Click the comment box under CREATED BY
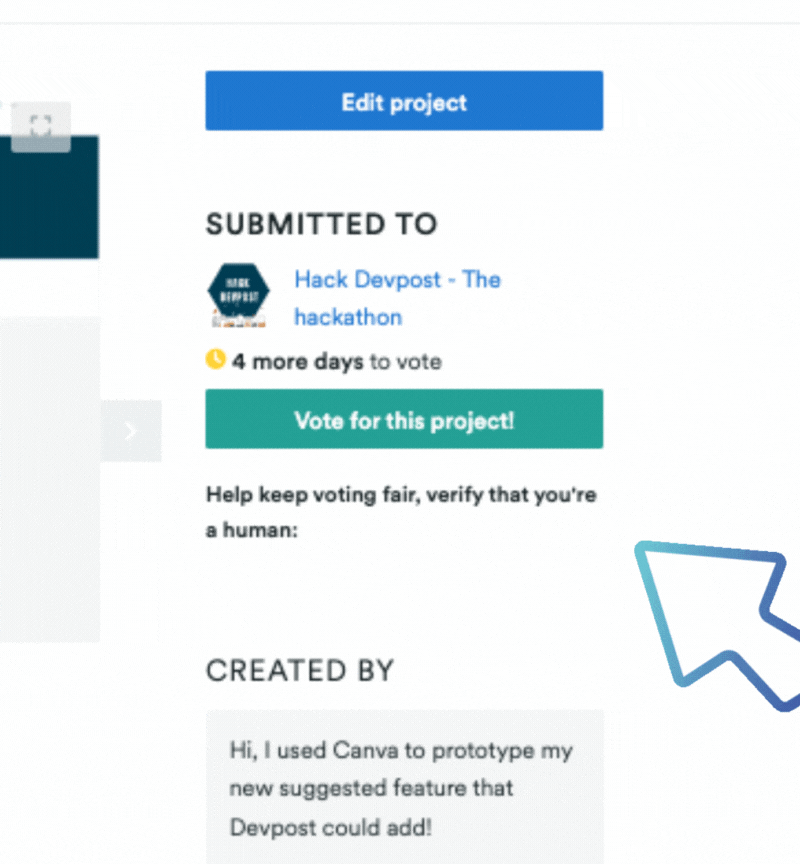This screenshot has width=800, height=864. 404,790
